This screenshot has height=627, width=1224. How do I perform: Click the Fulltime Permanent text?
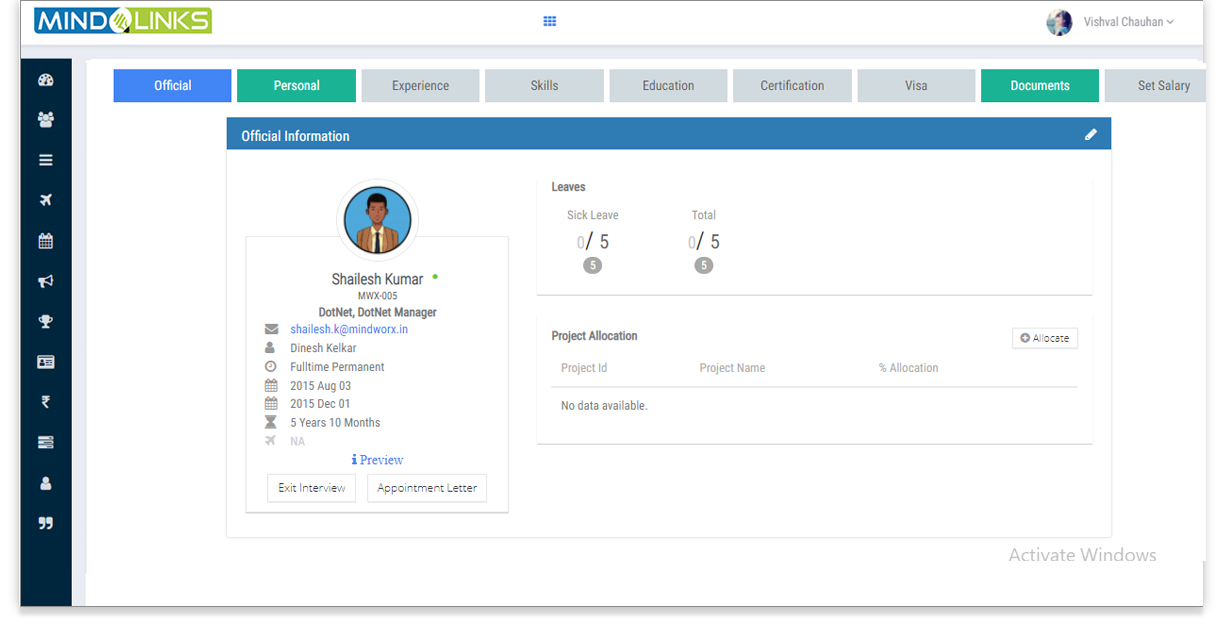coord(337,367)
